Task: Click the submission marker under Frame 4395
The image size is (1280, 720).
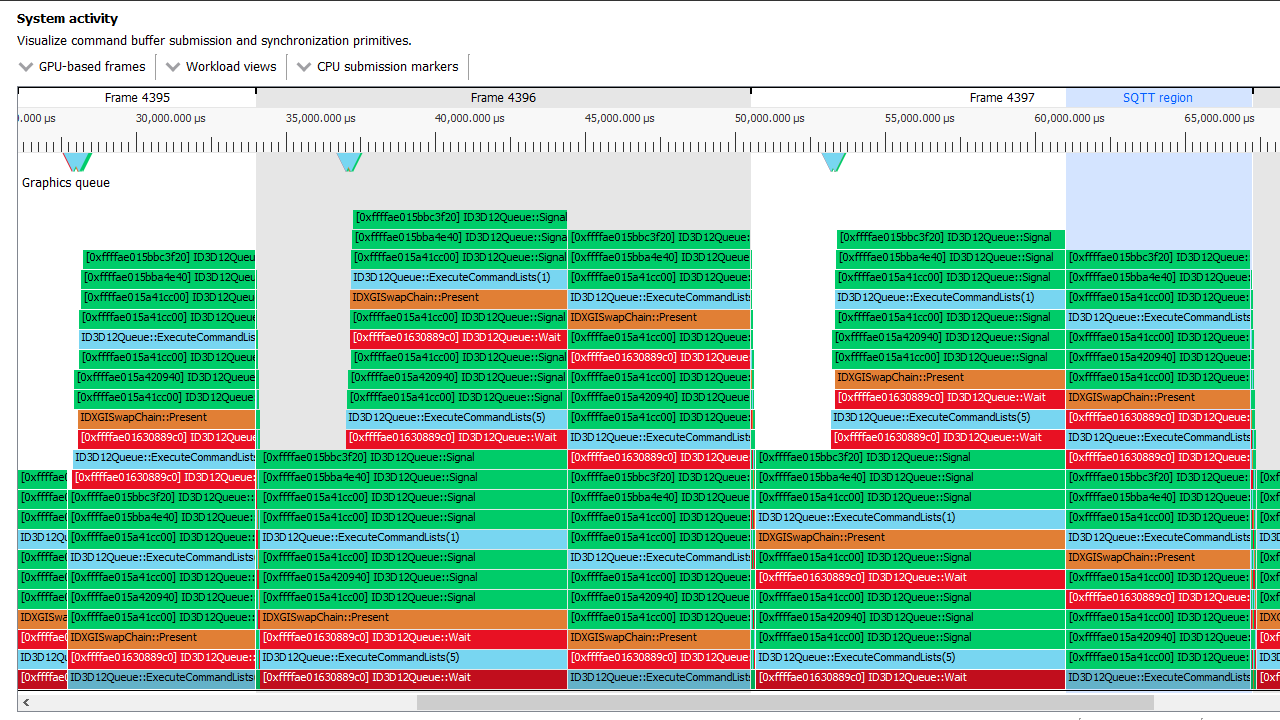Action: 77,161
